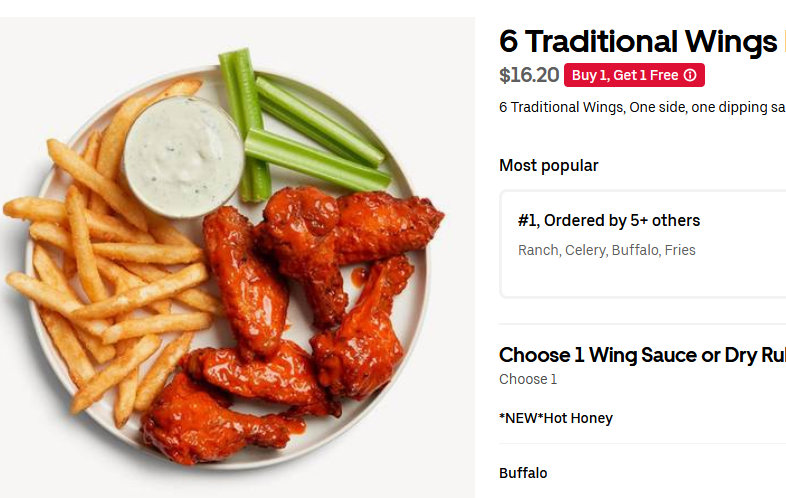Click the item description about one side
Image resolution: width=786 pixels, height=498 pixels.
point(643,107)
